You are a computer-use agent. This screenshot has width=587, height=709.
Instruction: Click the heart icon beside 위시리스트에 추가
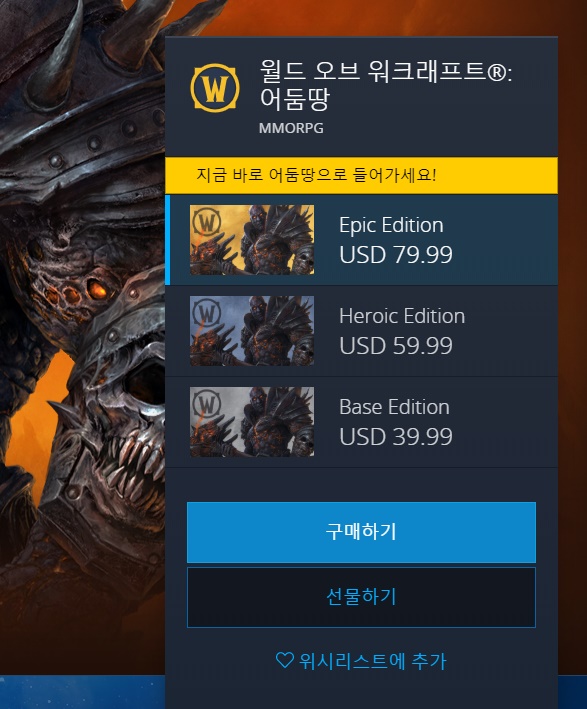284,660
